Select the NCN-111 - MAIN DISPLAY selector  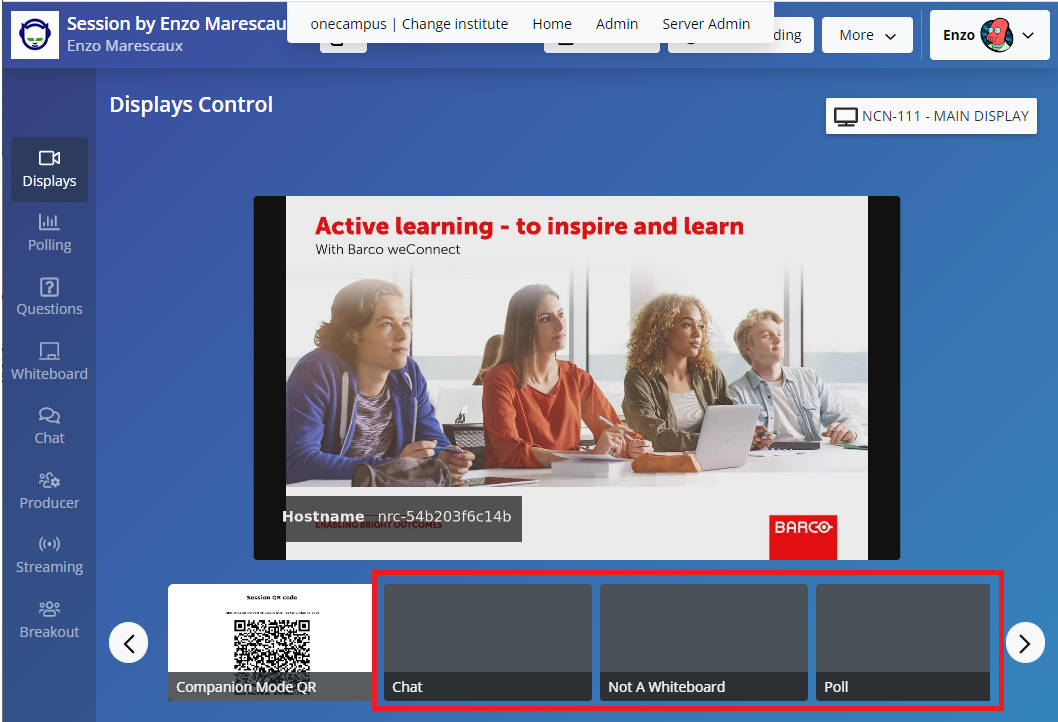coord(931,116)
